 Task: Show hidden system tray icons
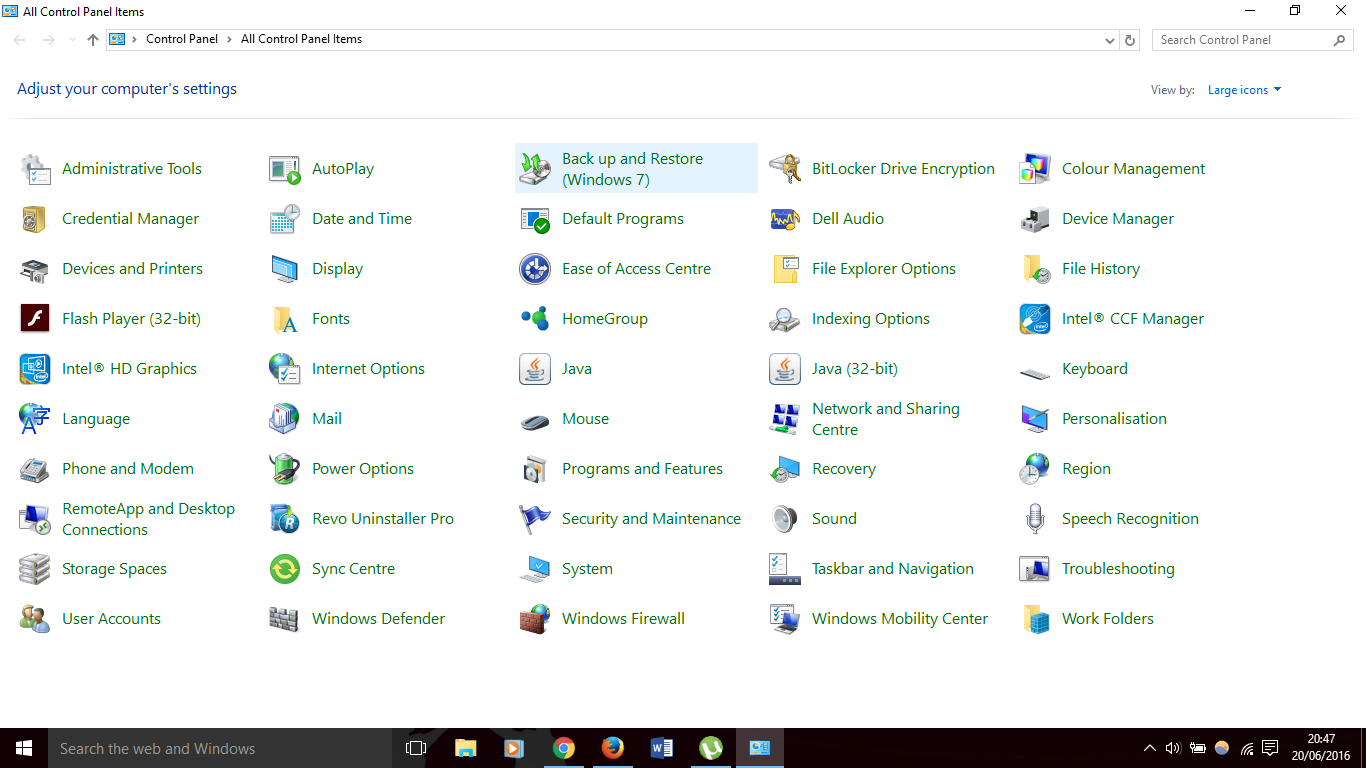(1149, 748)
